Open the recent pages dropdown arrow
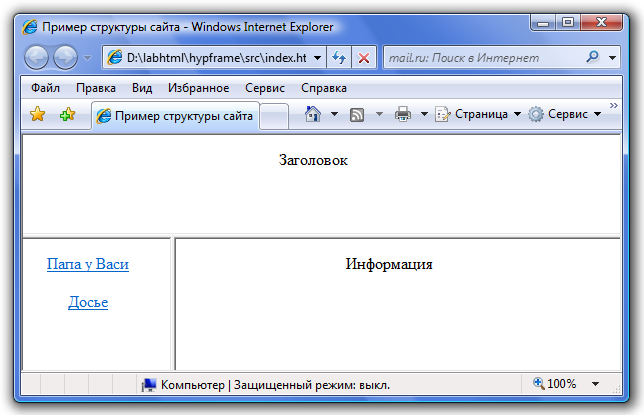Image resolution: width=644 pixels, height=415 pixels. coord(87,58)
